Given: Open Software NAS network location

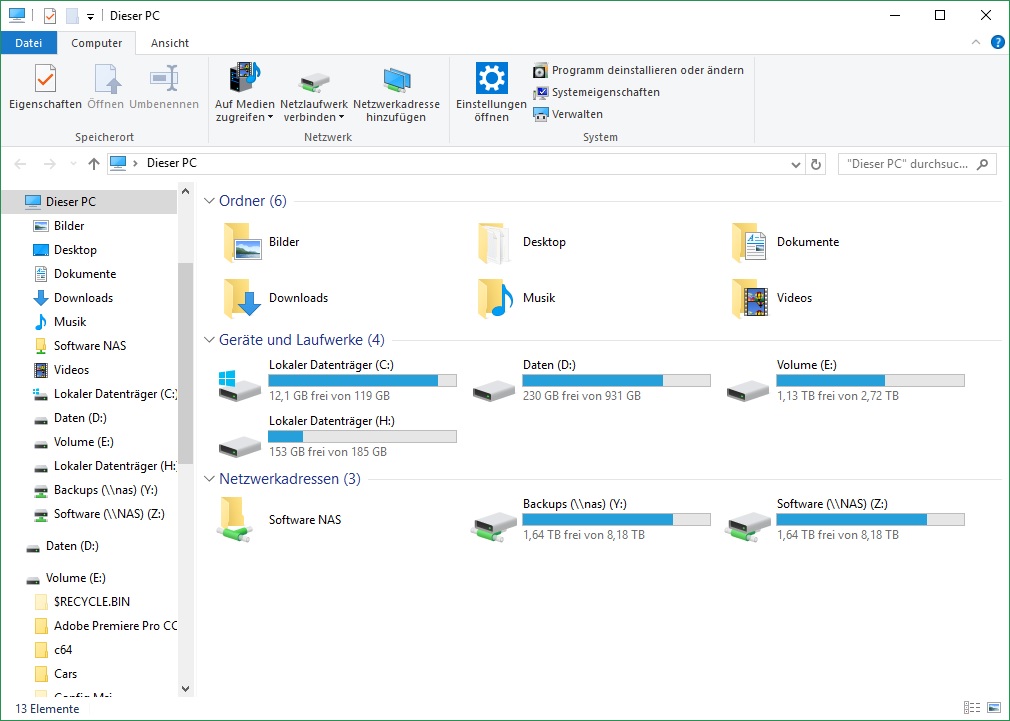Looking at the screenshot, I should pos(279,520).
